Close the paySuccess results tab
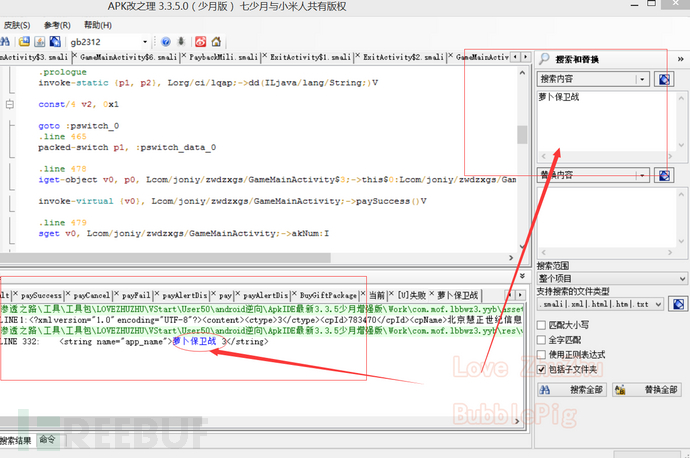Screen dimensions: 690x458 15,293
